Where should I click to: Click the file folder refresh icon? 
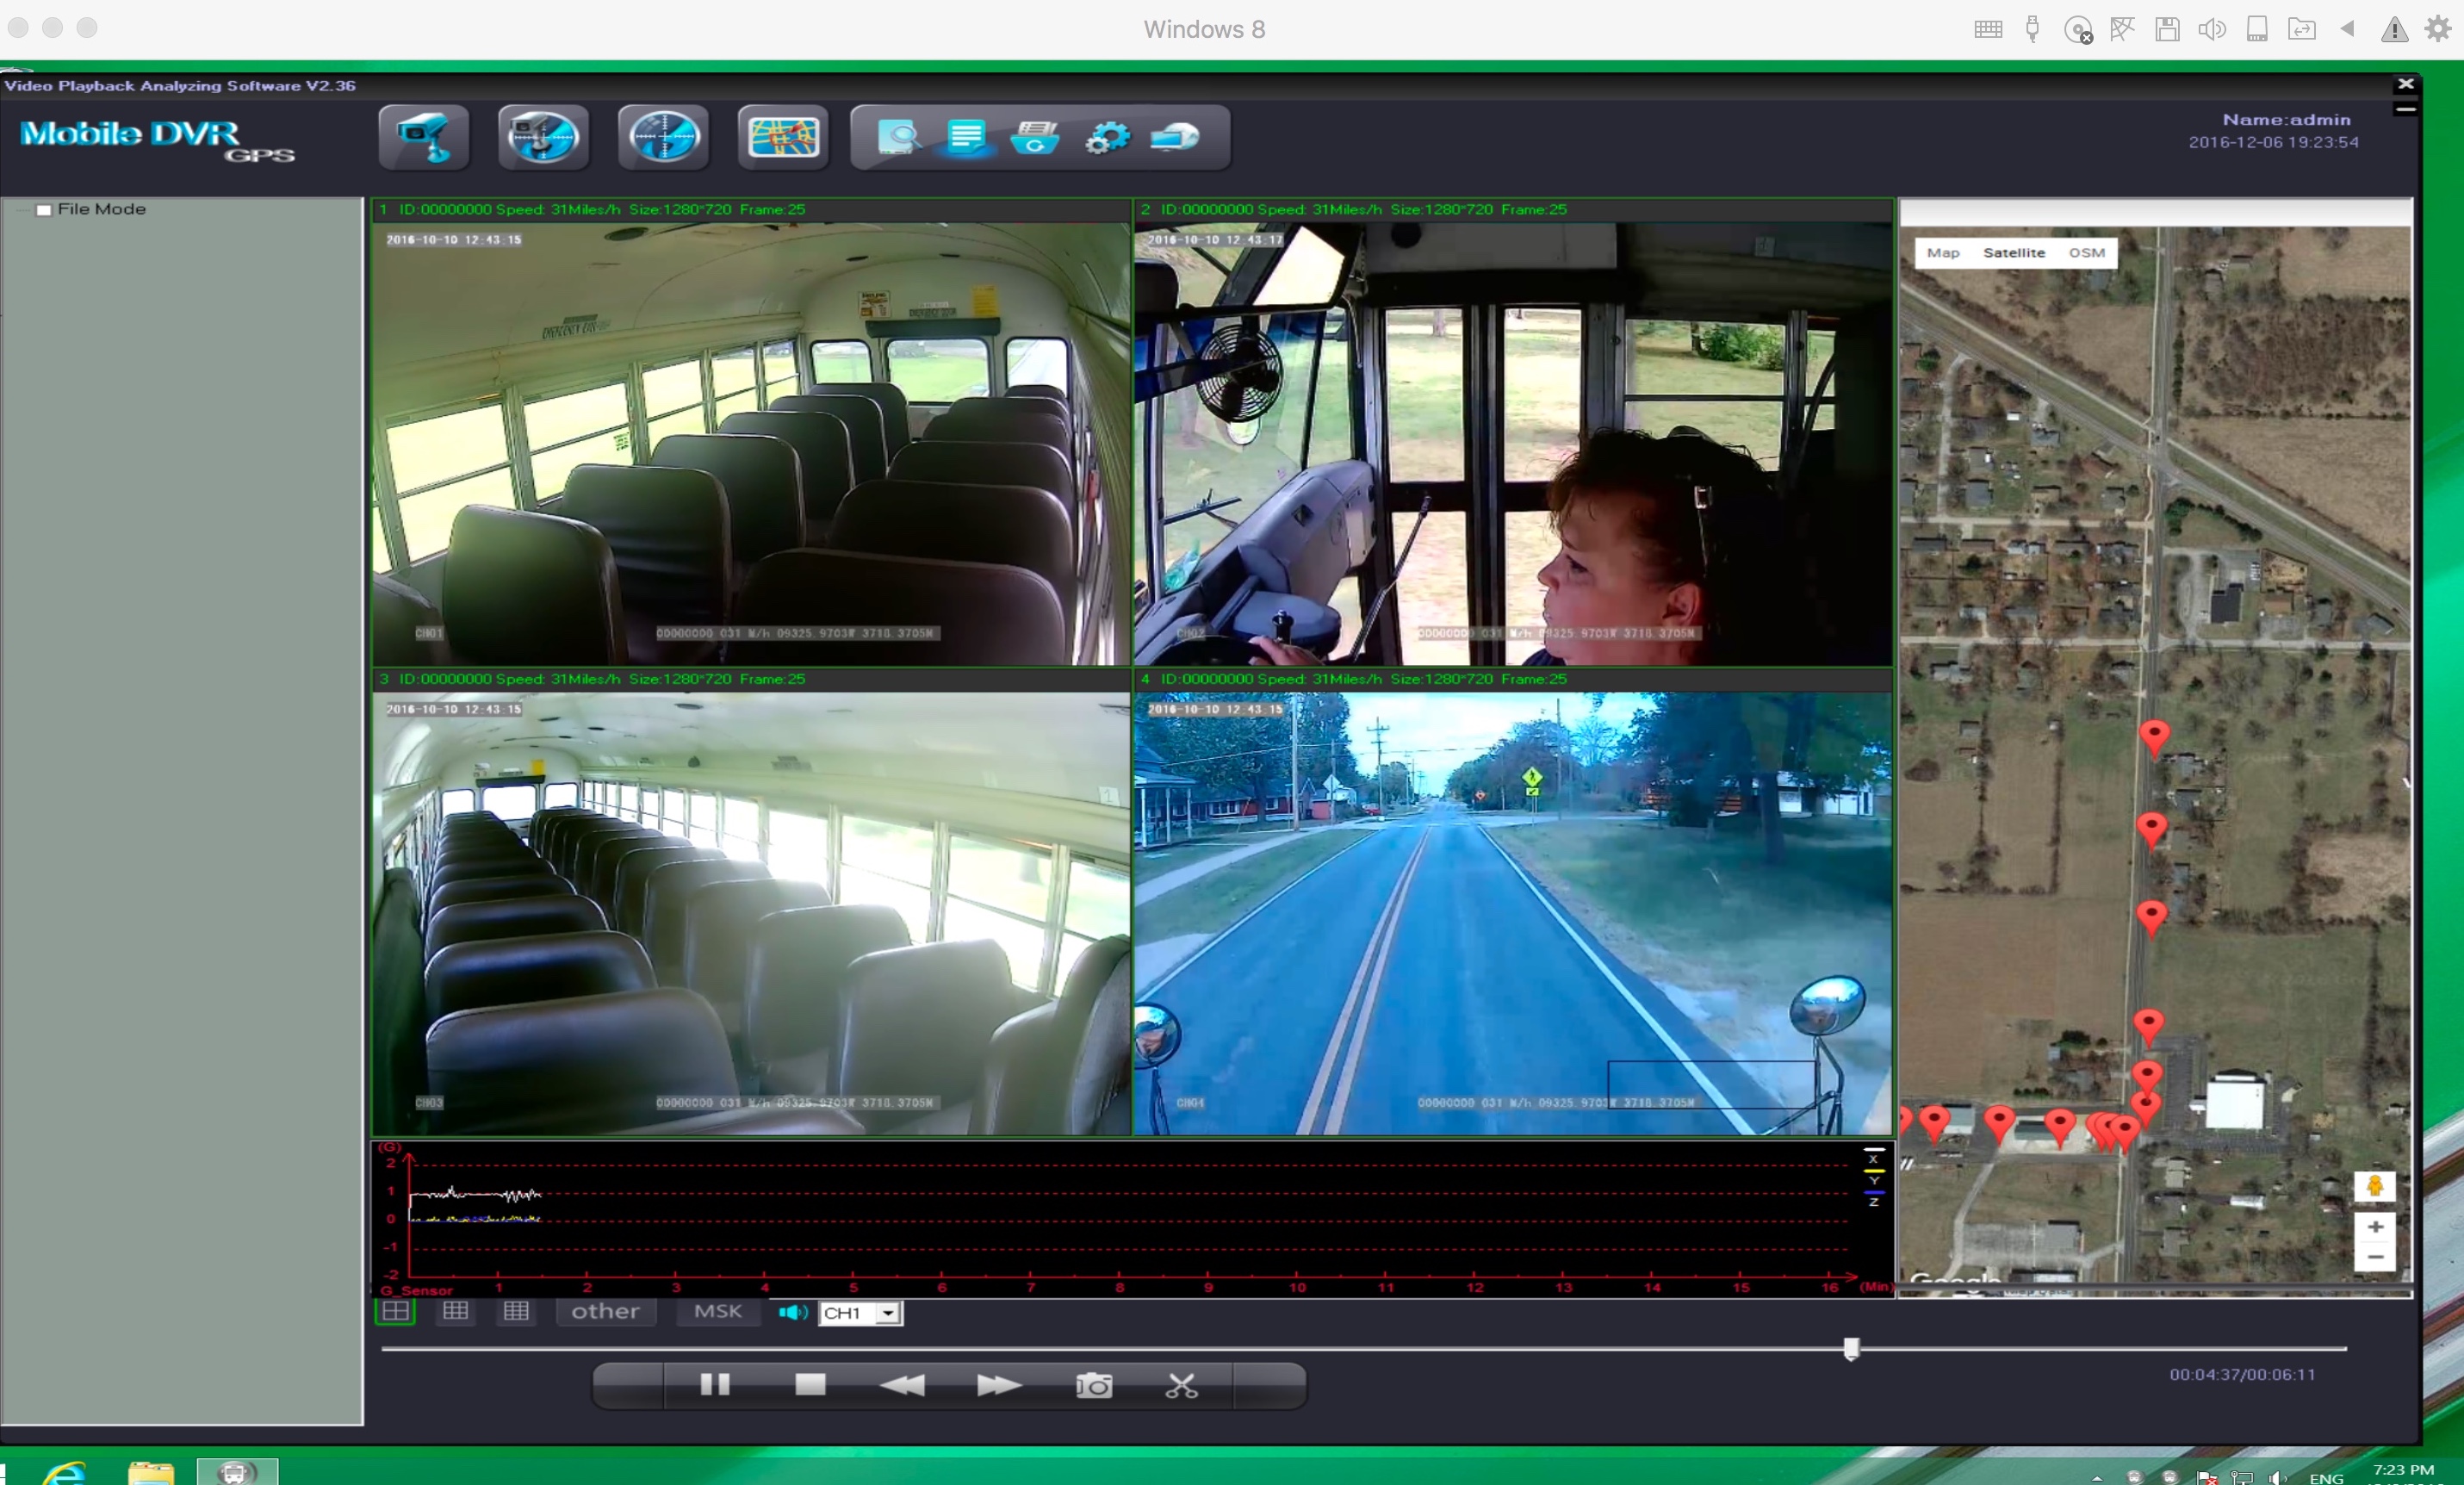pos(1035,137)
